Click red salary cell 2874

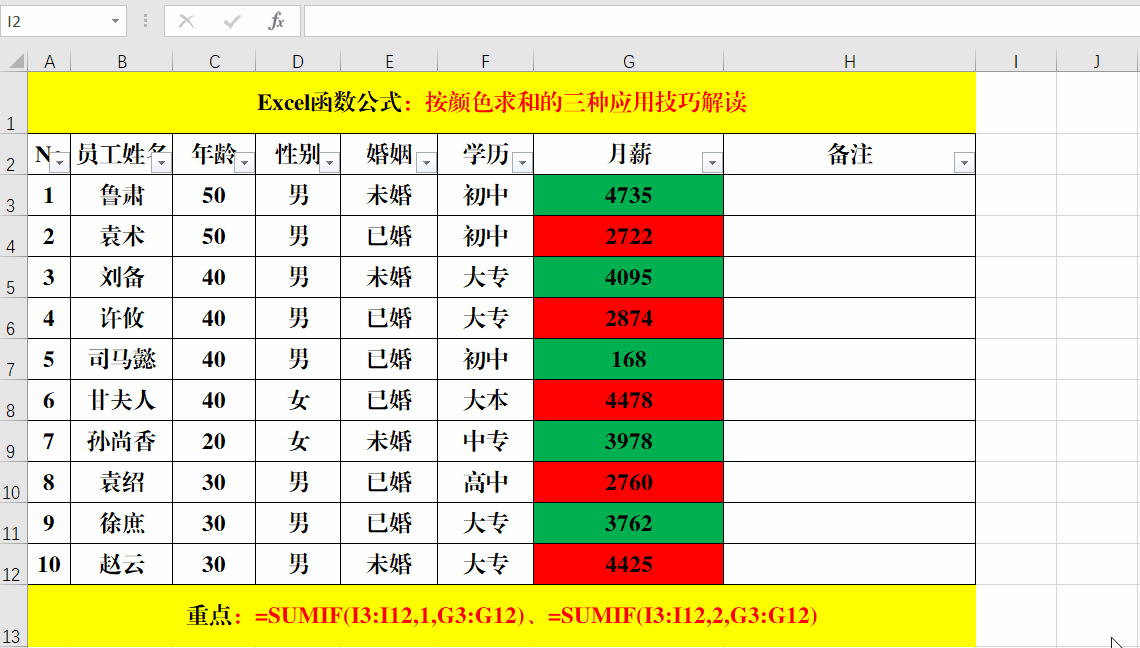[629, 318]
